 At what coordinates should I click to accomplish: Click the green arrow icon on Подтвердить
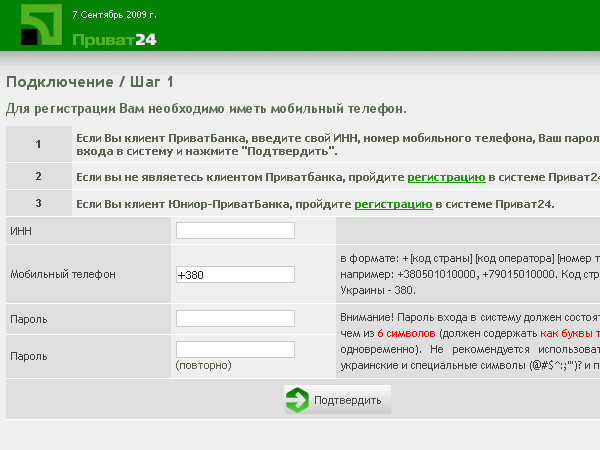(x=297, y=400)
